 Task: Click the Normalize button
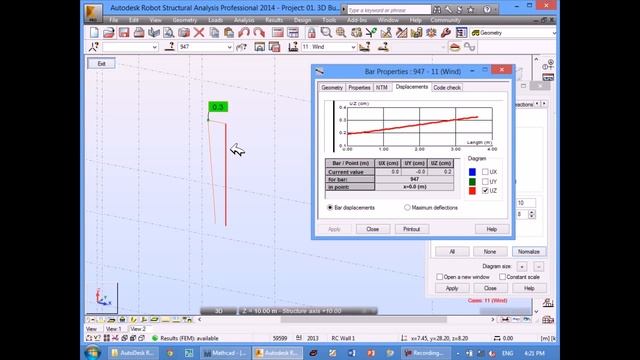point(529,251)
